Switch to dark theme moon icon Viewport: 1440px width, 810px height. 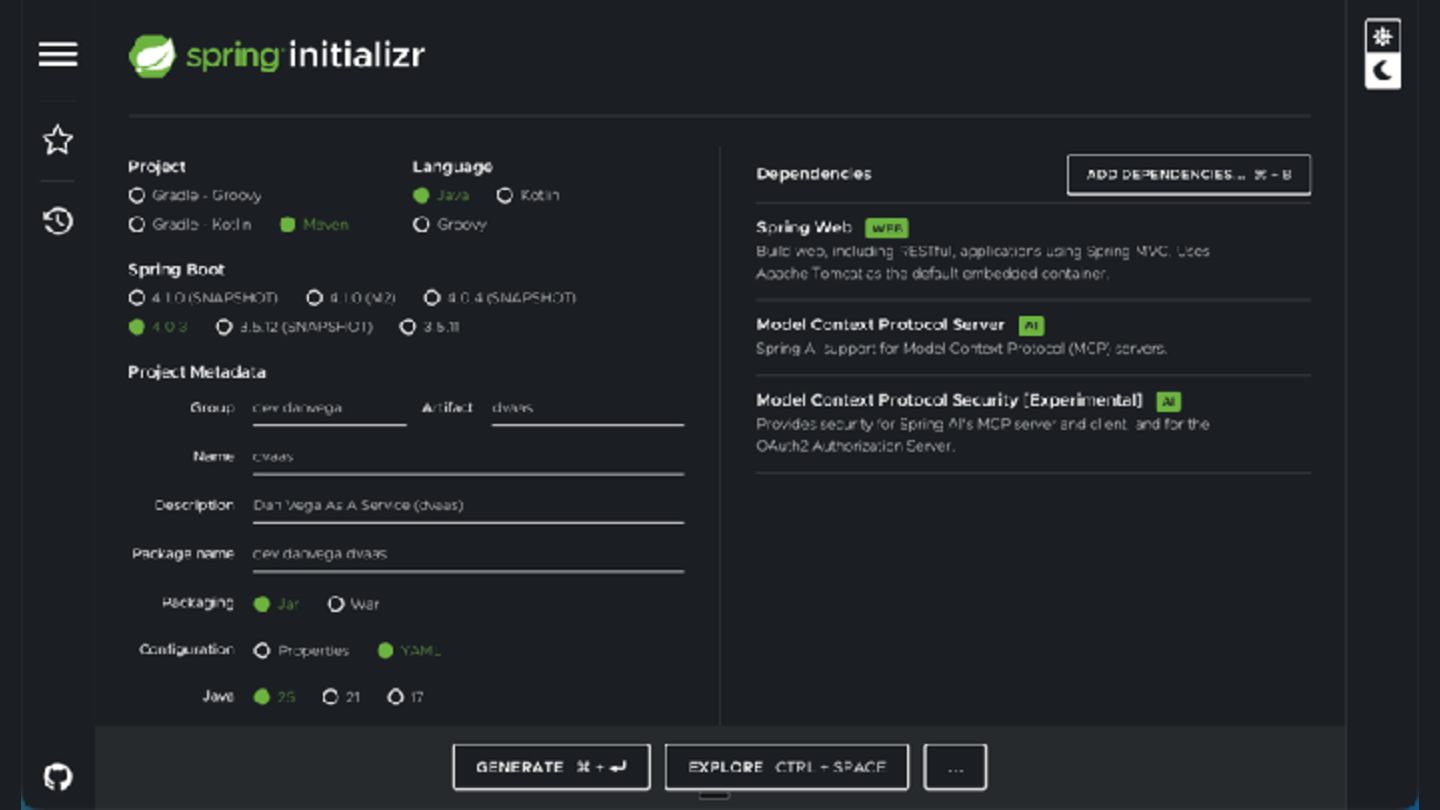[1383, 71]
